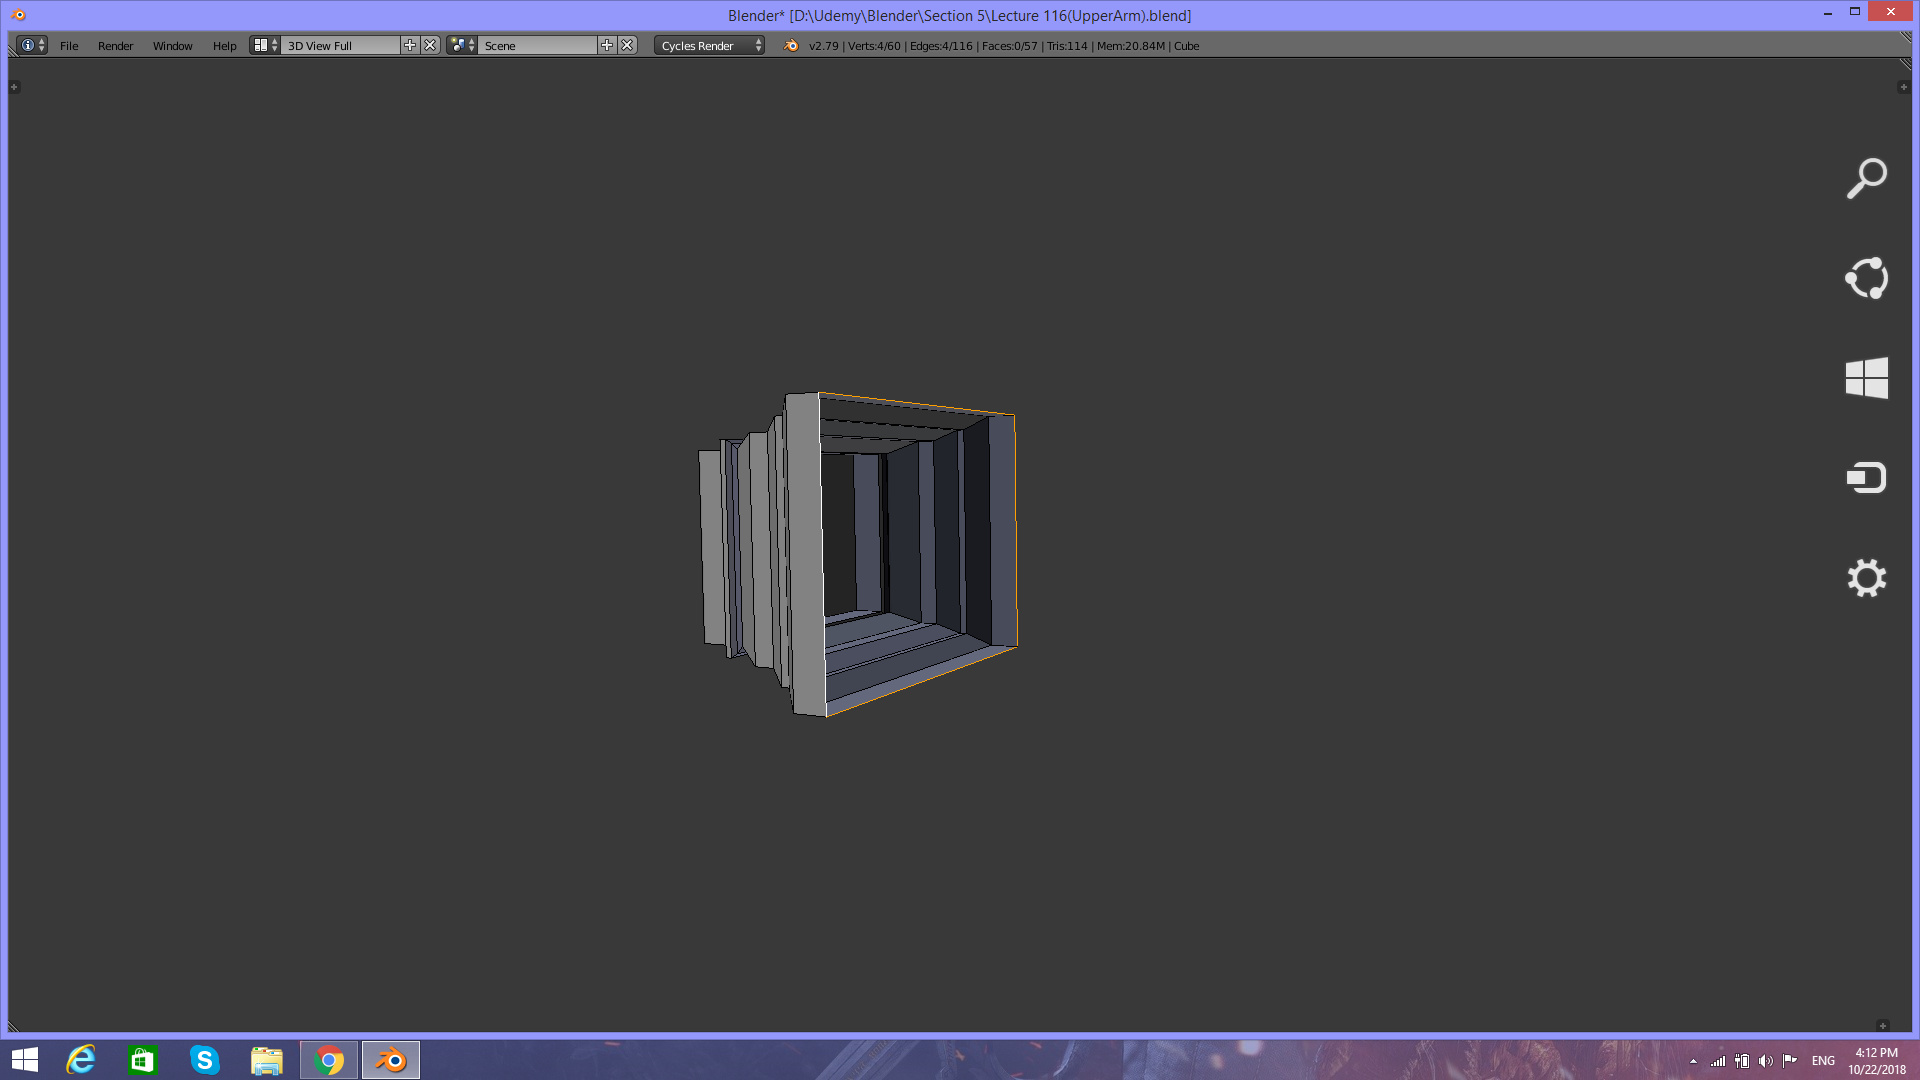Open the Search charm

pos(1866,179)
